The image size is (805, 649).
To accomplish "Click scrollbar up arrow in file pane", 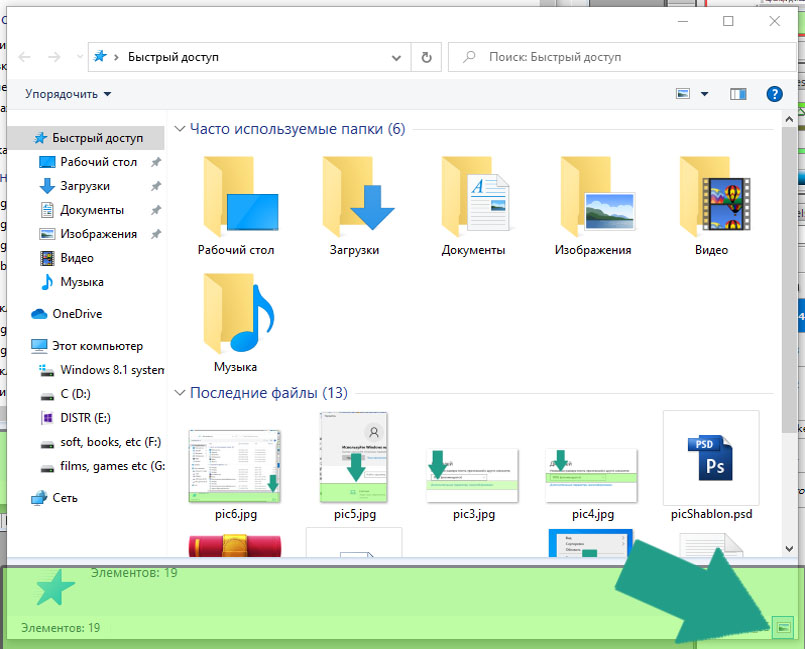I will click(789, 119).
